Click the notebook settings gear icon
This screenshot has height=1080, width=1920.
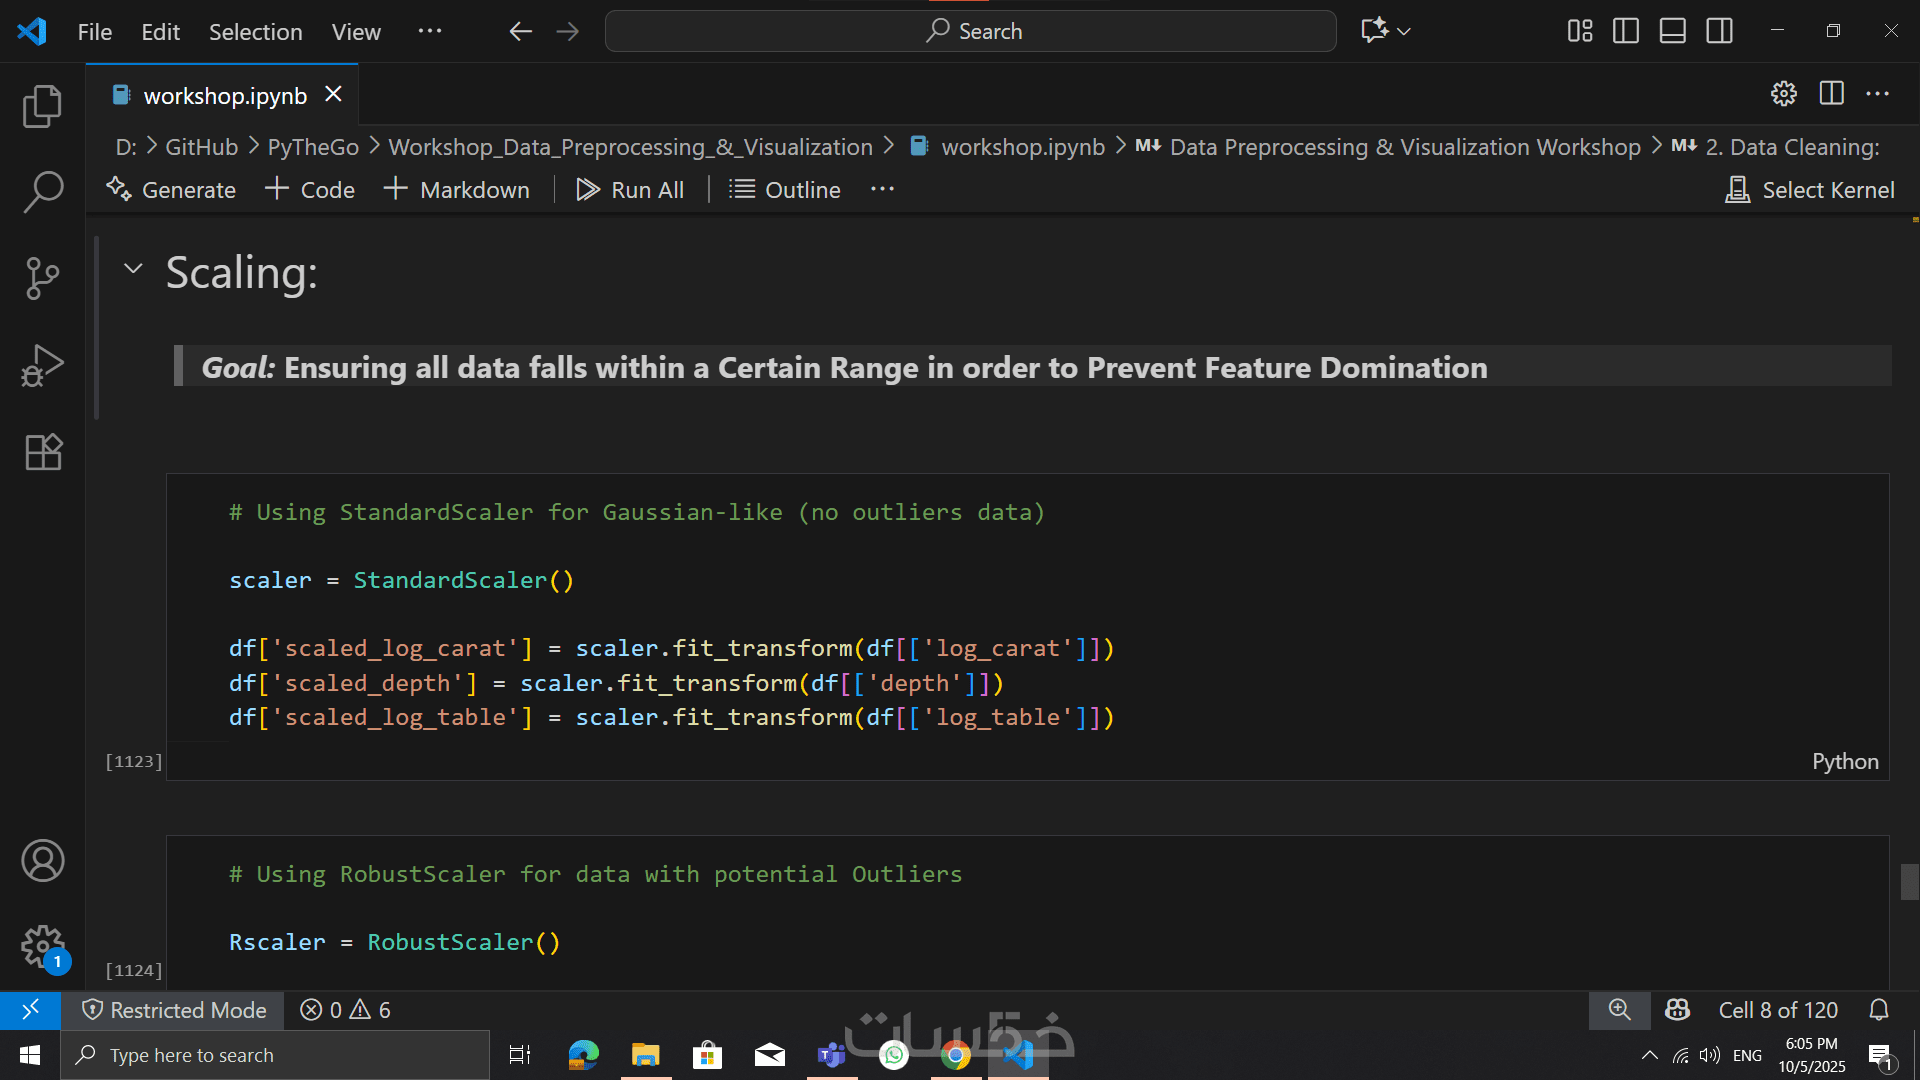pos(1784,94)
